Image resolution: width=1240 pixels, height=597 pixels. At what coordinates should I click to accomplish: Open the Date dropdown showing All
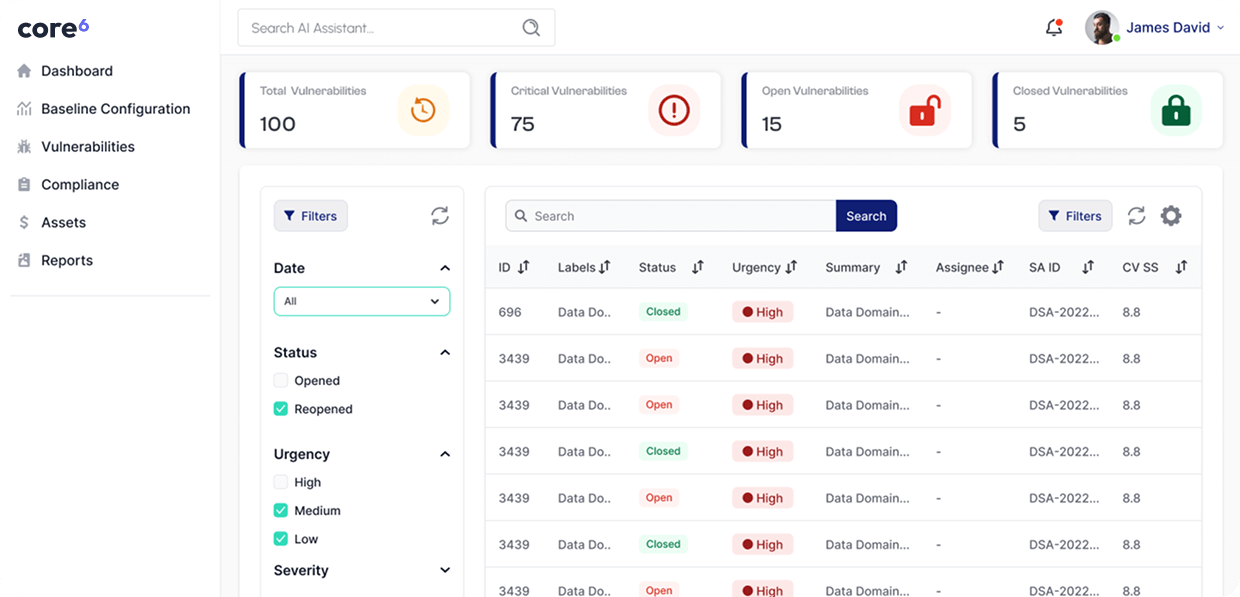(361, 301)
